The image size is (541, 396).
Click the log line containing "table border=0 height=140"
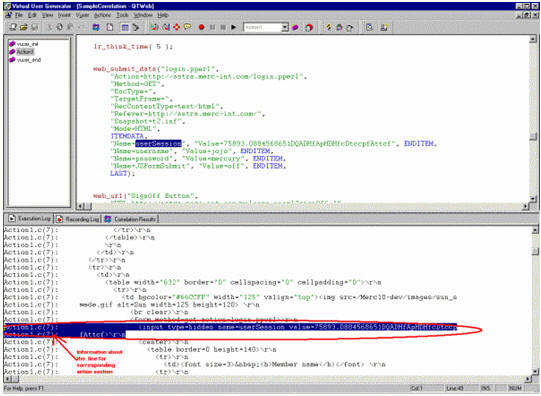tap(212, 349)
